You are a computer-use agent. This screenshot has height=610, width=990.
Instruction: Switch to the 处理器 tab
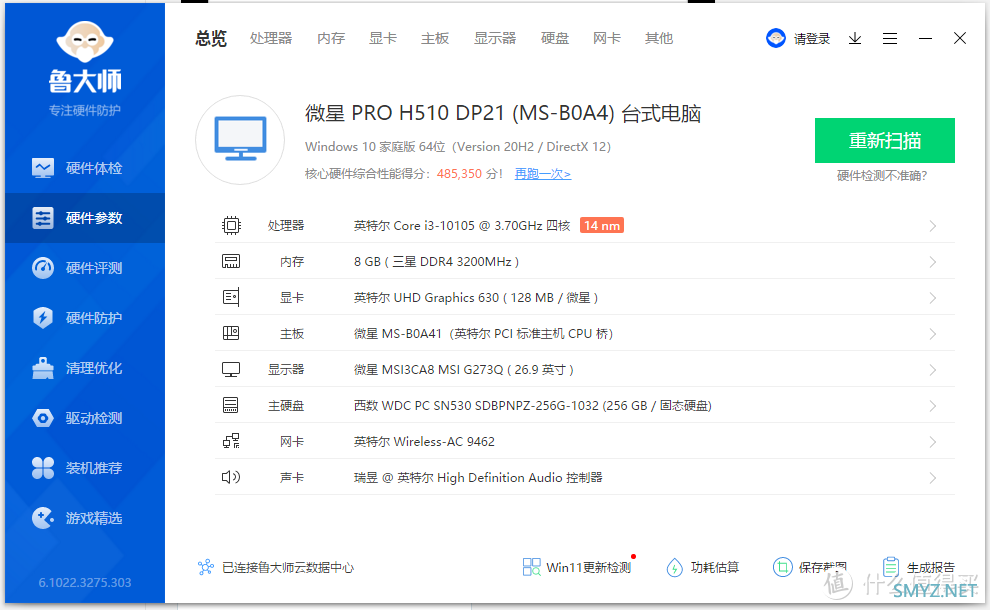tap(271, 39)
